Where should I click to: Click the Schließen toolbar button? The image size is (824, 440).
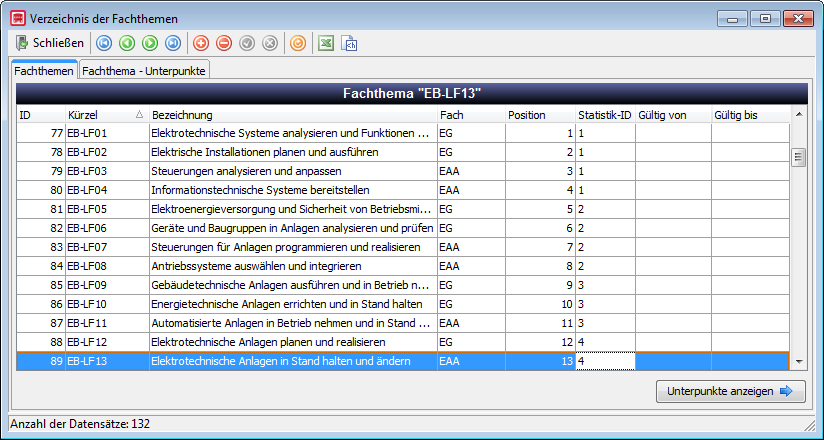click(50, 43)
